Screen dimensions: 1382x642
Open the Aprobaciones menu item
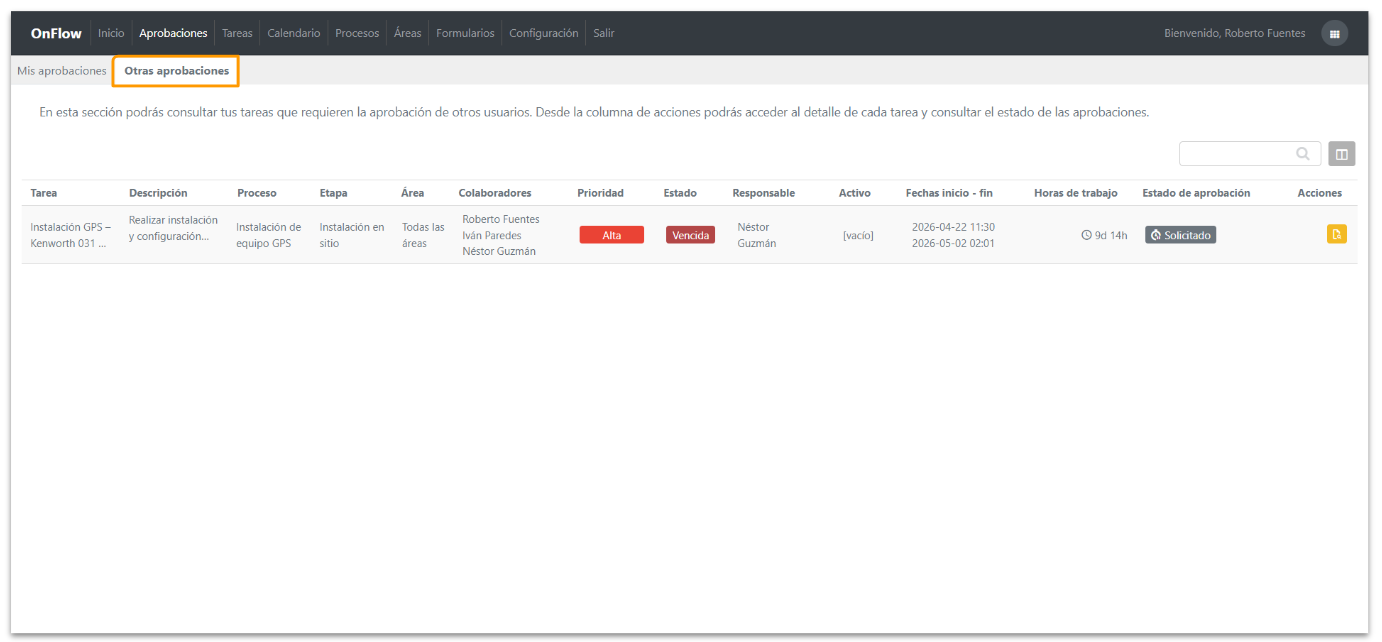(173, 33)
